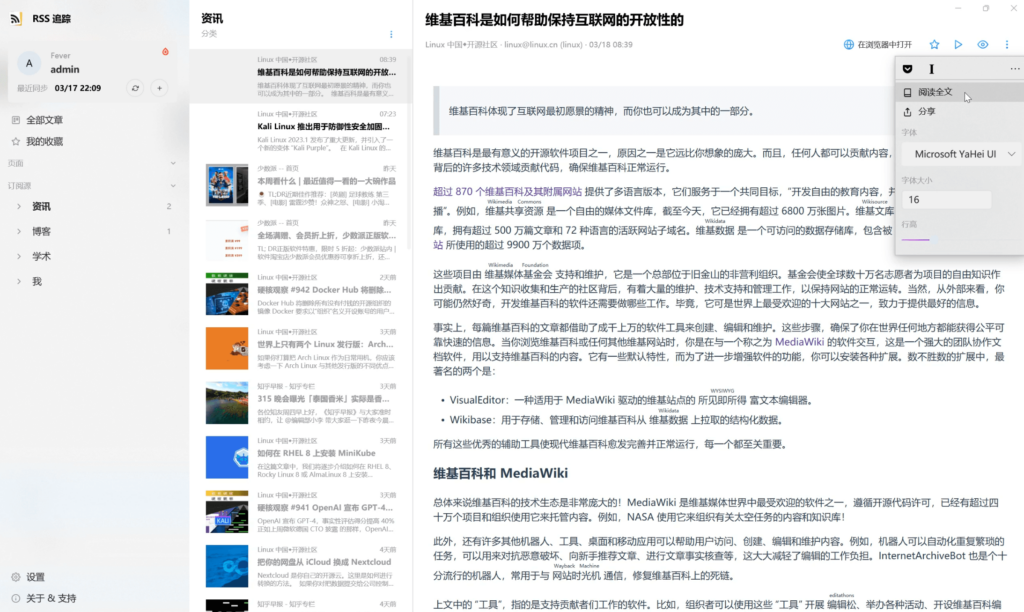Select 阅读全文 menu entry
The height and width of the screenshot is (612, 1024).
click(959, 92)
